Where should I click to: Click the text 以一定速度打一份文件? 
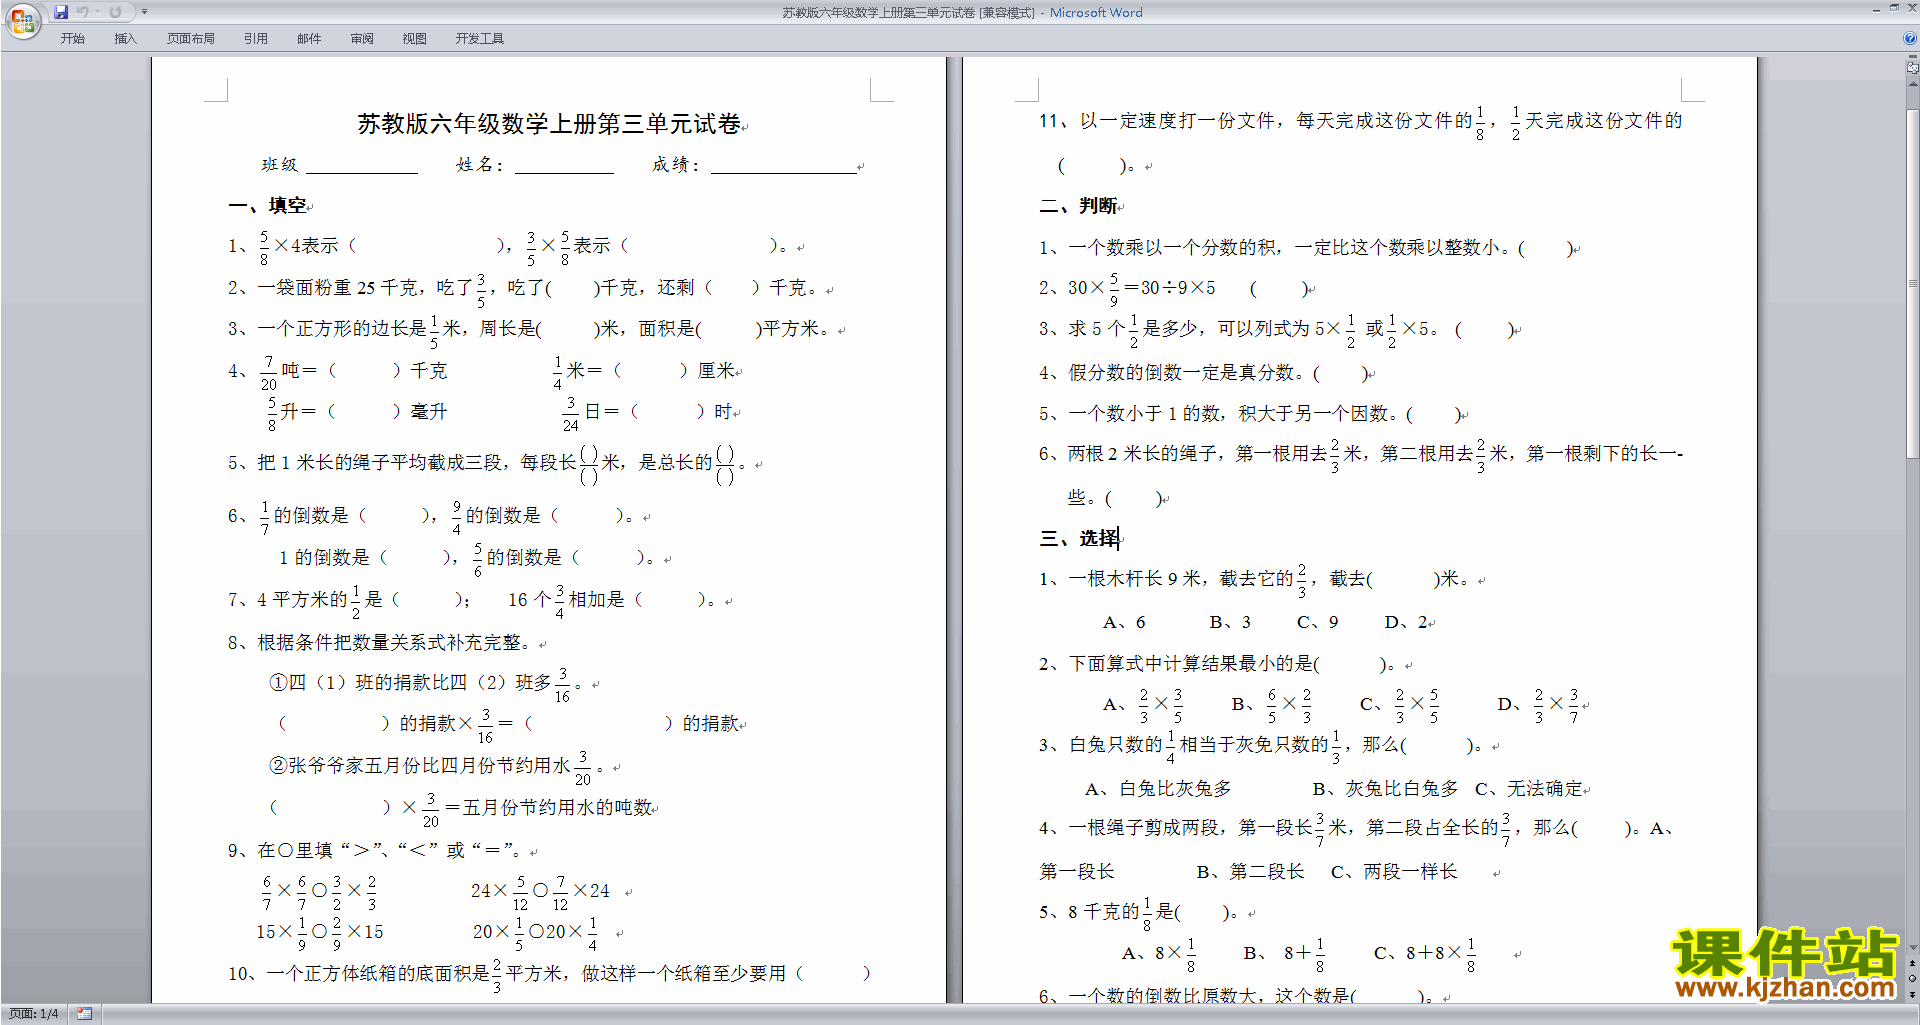point(1178,121)
